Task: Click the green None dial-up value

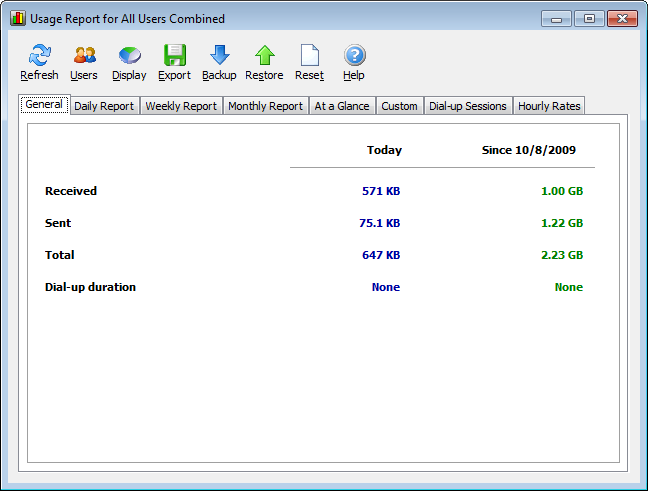Action: [569, 287]
